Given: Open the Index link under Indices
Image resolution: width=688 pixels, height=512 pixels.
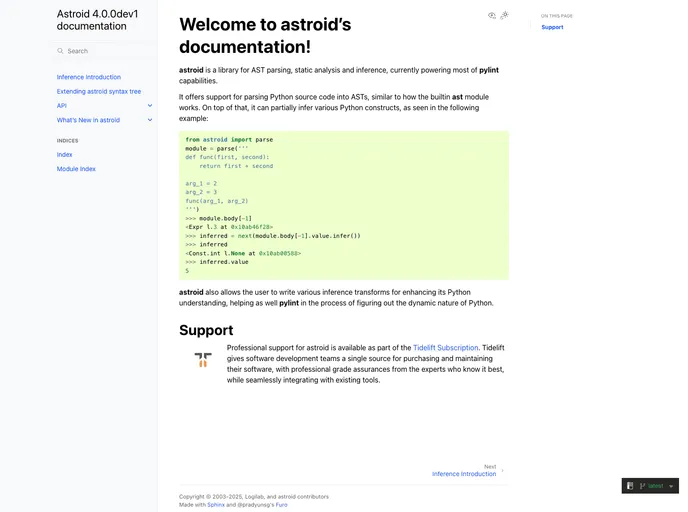Looking at the screenshot, I should 65,155.
